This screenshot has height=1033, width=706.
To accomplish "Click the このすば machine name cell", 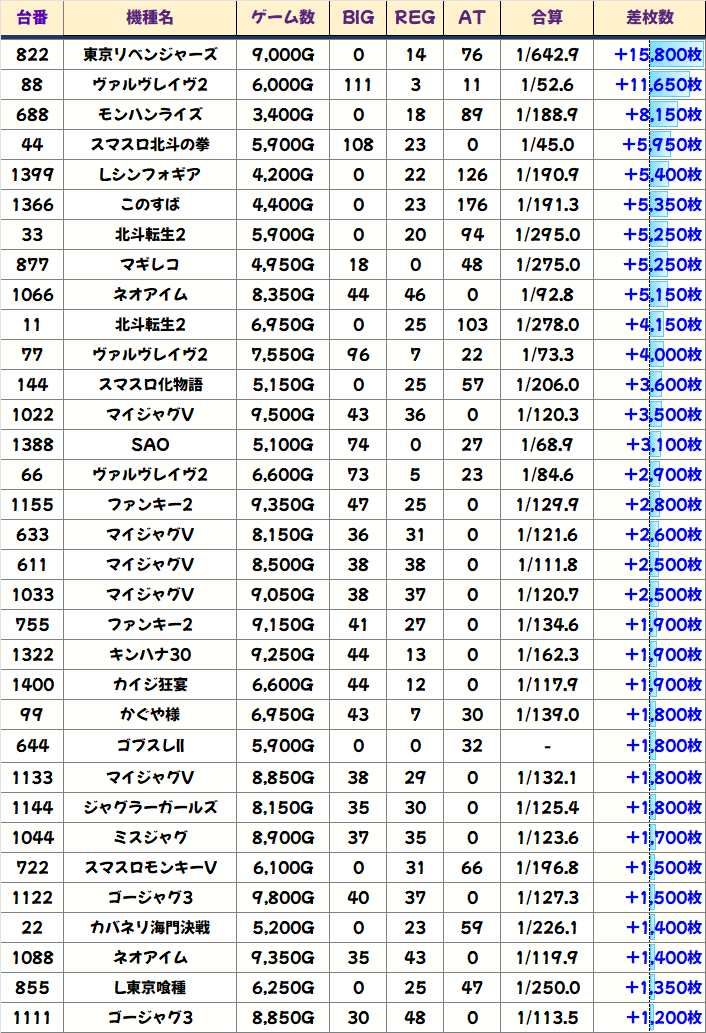I will [x=150, y=205].
